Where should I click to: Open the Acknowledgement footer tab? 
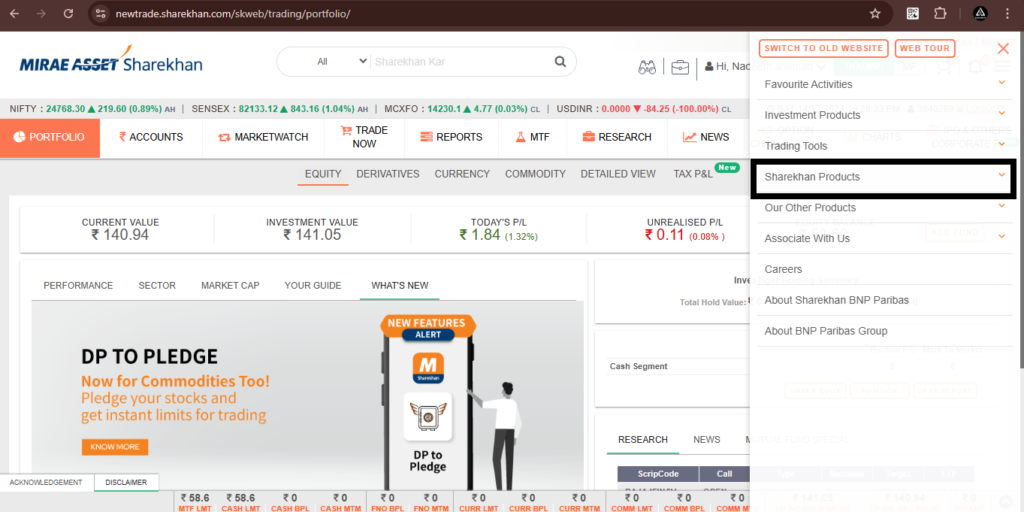[x=46, y=483]
